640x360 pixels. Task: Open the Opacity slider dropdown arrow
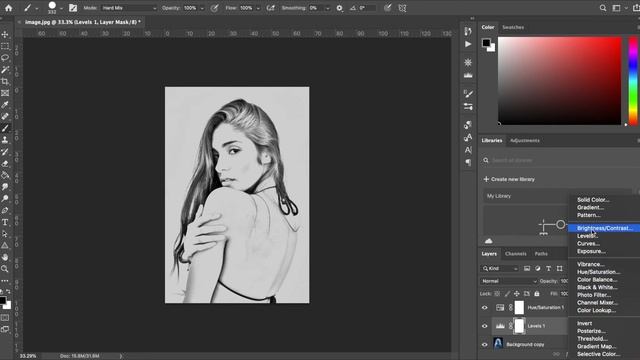(x=202, y=8)
